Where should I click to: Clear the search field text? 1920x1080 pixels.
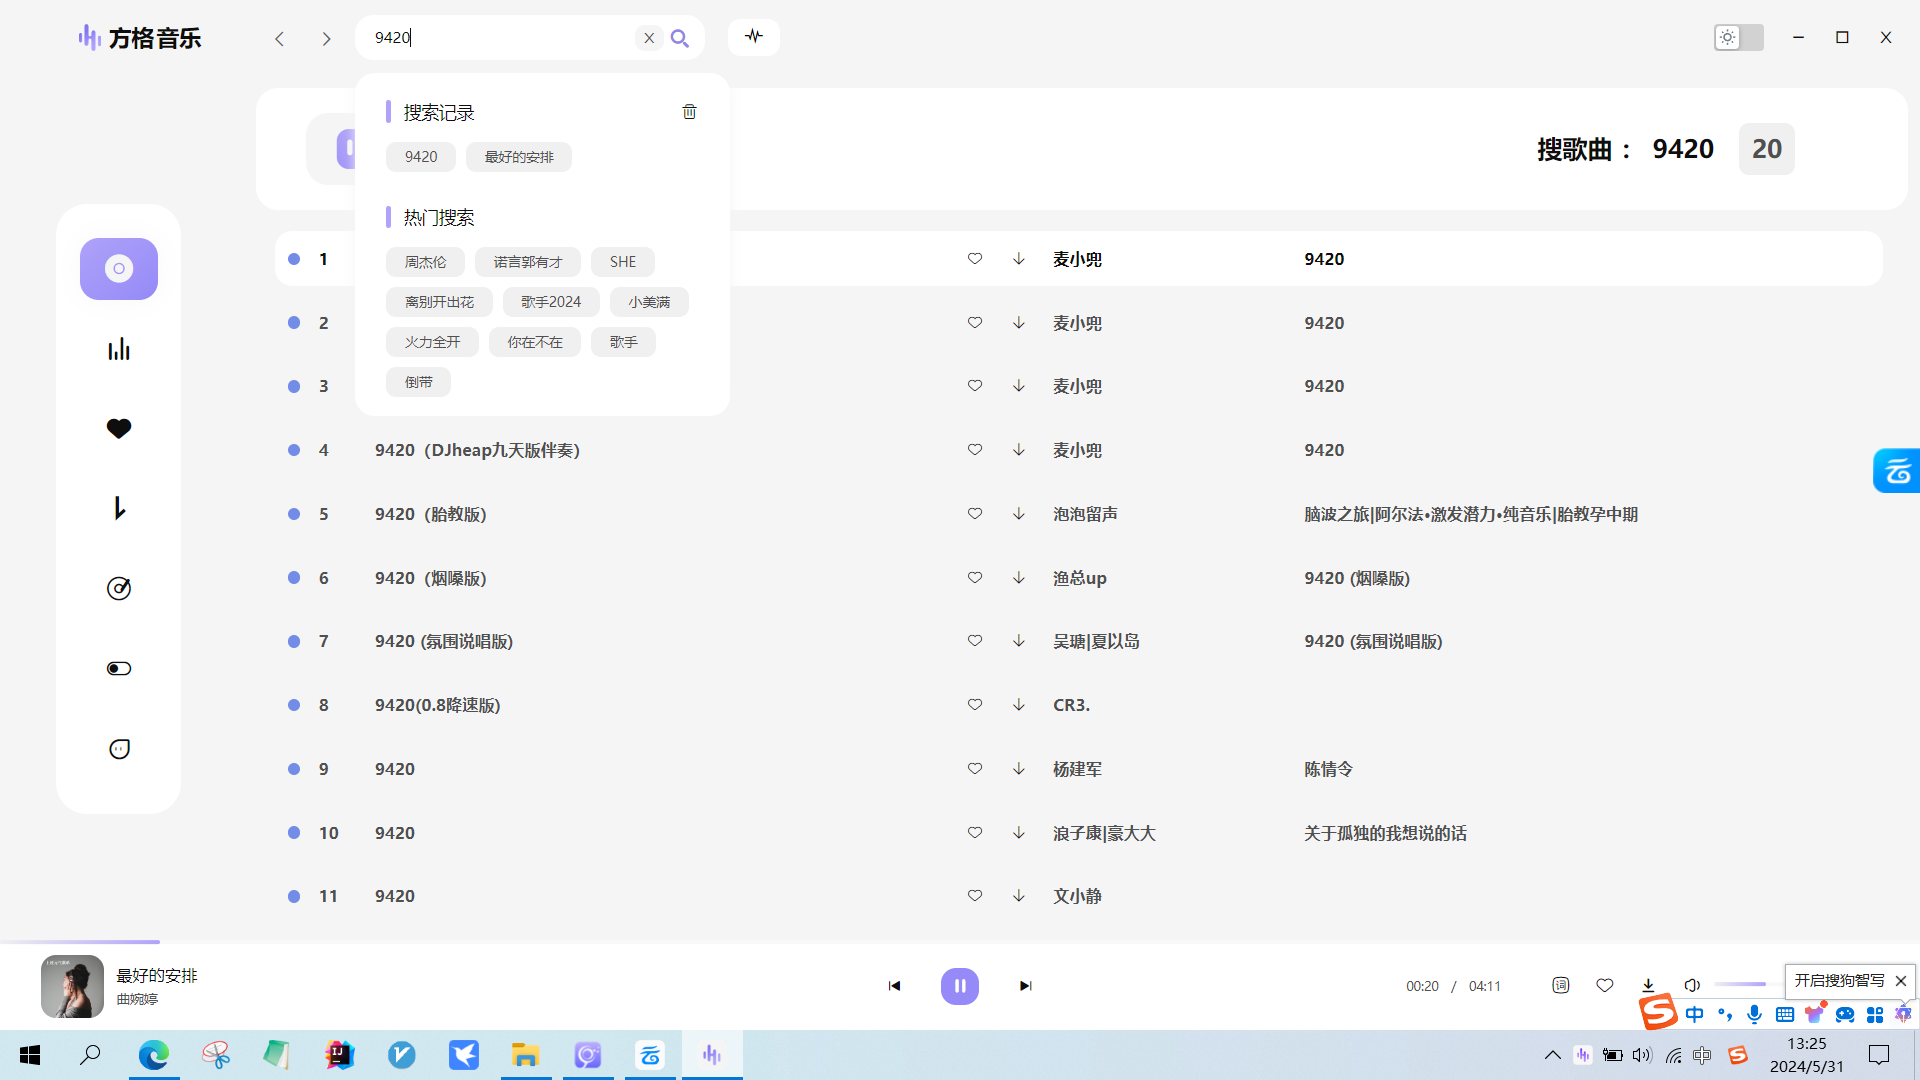(x=649, y=38)
